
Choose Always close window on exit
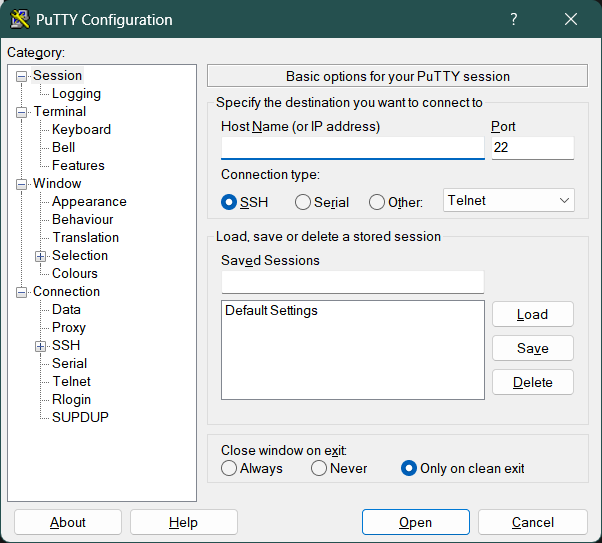[229, 468]
